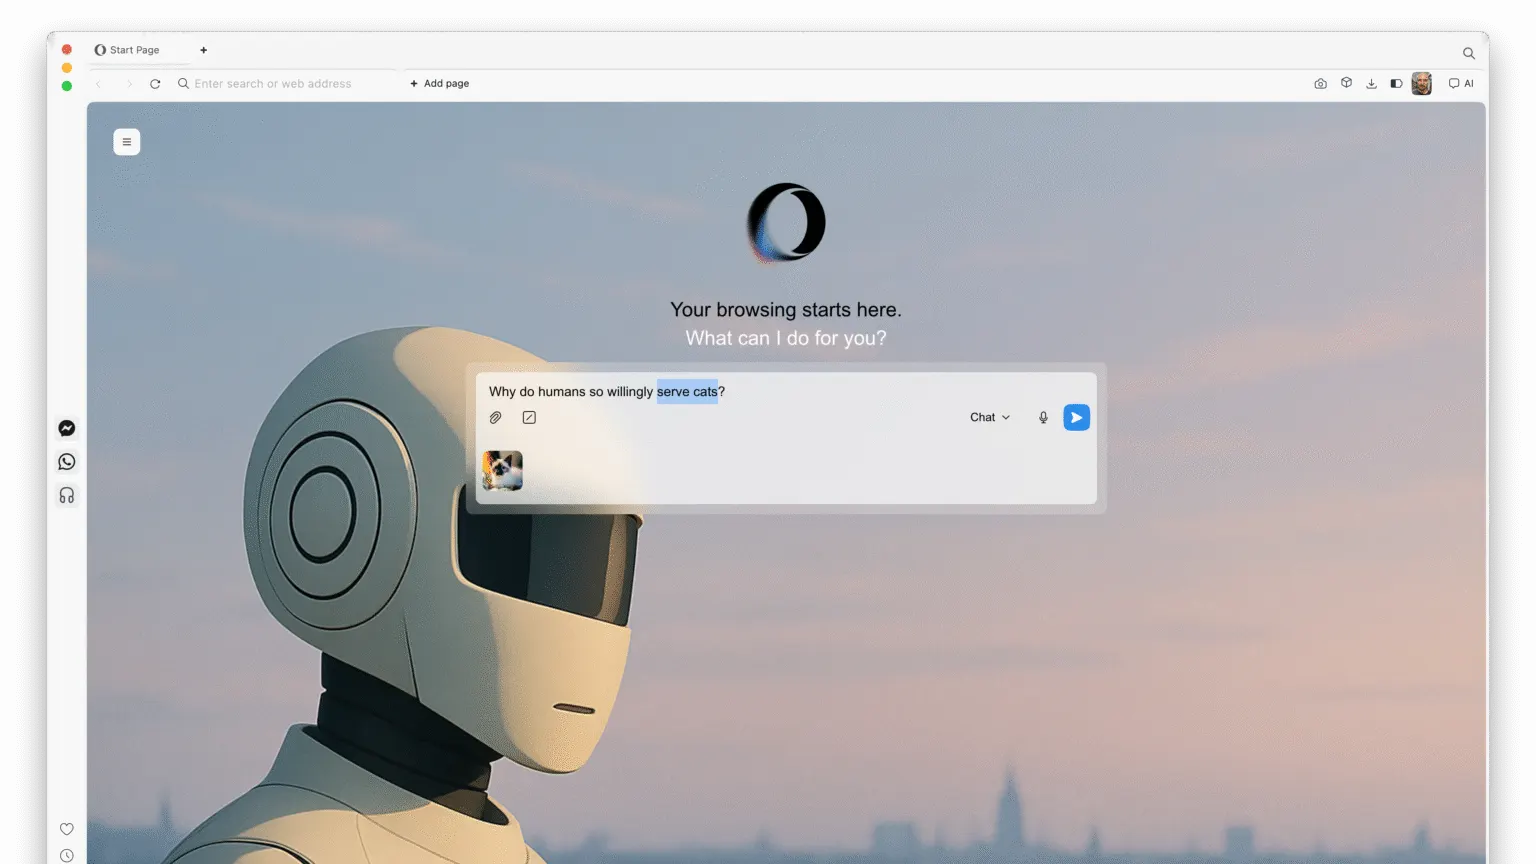
Task: Select the 3D cube toolbar icon
Action: (1346, 83)
